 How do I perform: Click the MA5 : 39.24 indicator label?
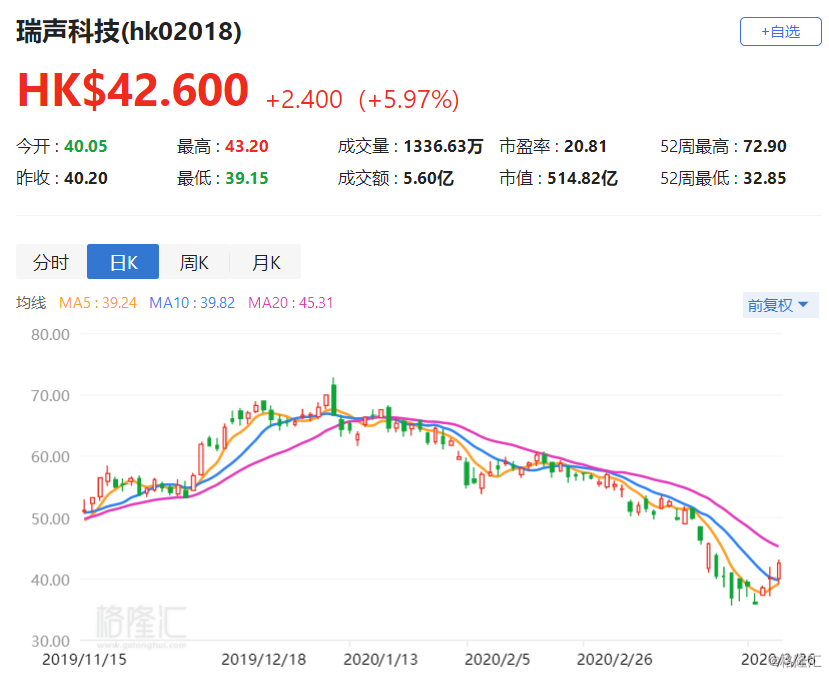click(98, 303)
